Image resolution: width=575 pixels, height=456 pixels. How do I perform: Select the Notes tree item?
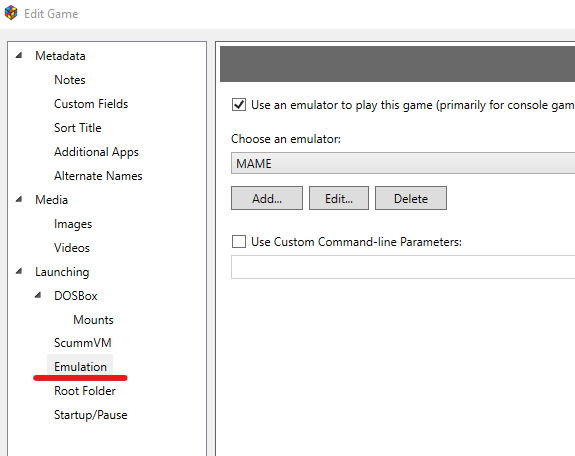click(70, 80)
